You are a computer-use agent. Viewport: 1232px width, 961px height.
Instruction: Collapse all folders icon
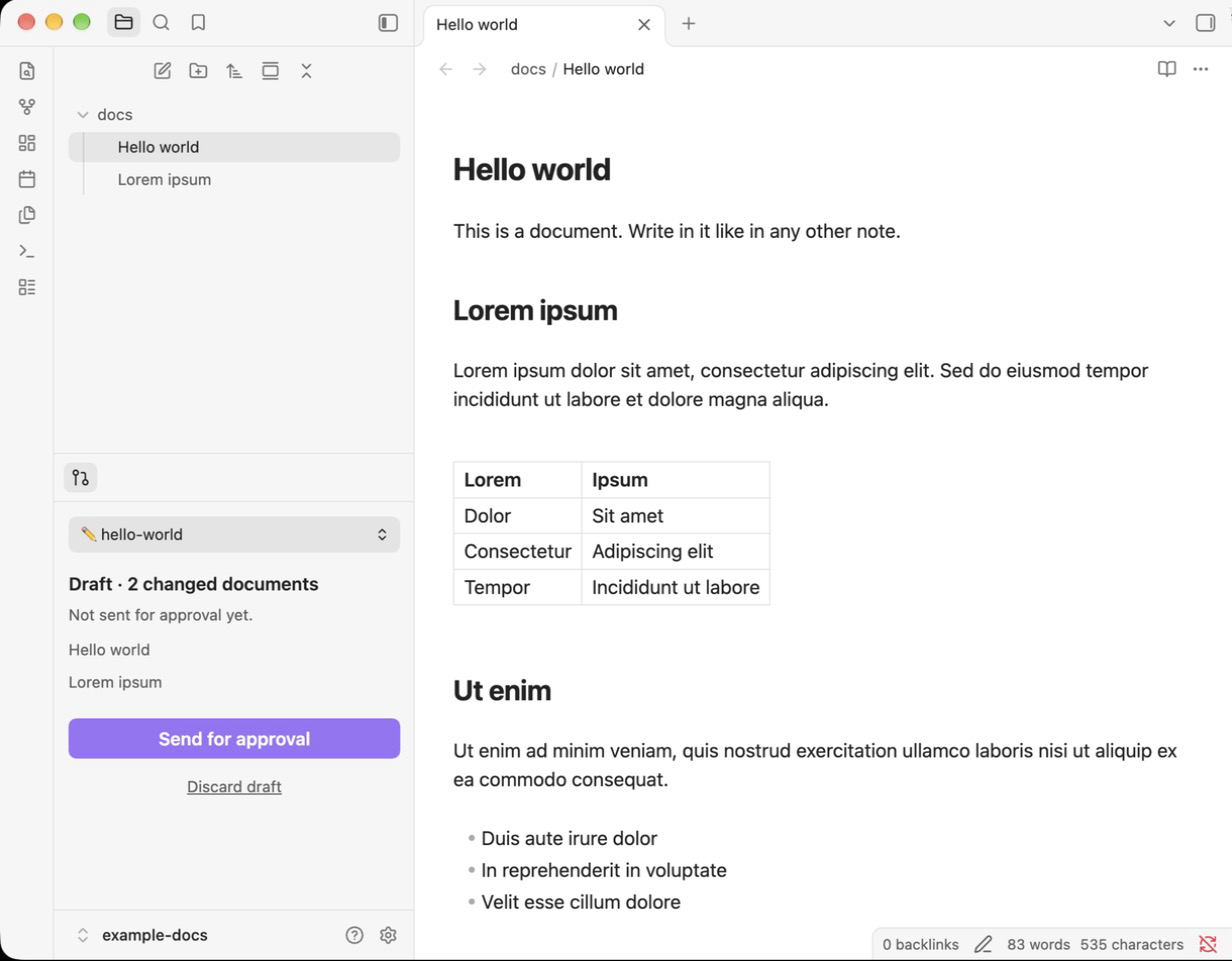coord(306,71)
